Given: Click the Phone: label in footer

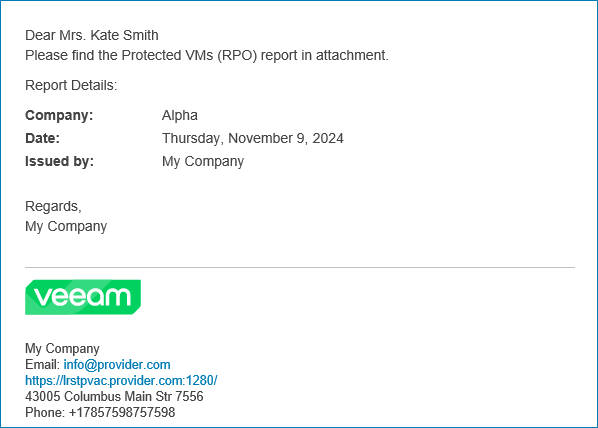Looking at the screenshot, I should pos(45,412).
